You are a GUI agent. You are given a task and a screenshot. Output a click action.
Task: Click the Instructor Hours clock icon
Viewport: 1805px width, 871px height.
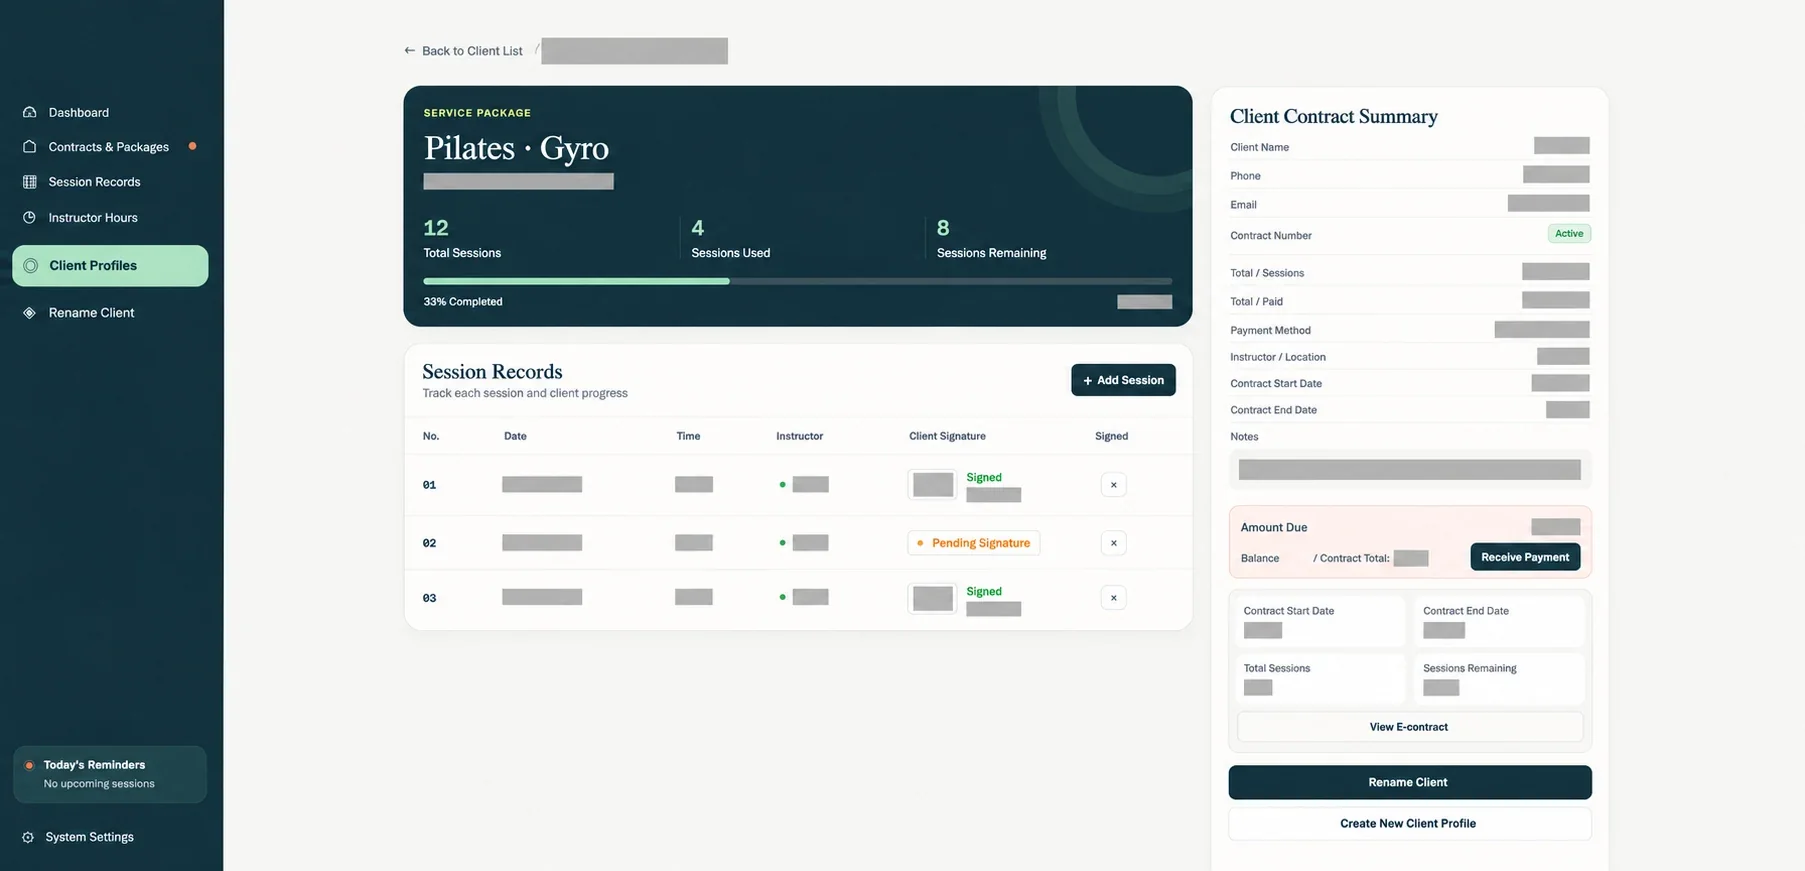(30, 217)
